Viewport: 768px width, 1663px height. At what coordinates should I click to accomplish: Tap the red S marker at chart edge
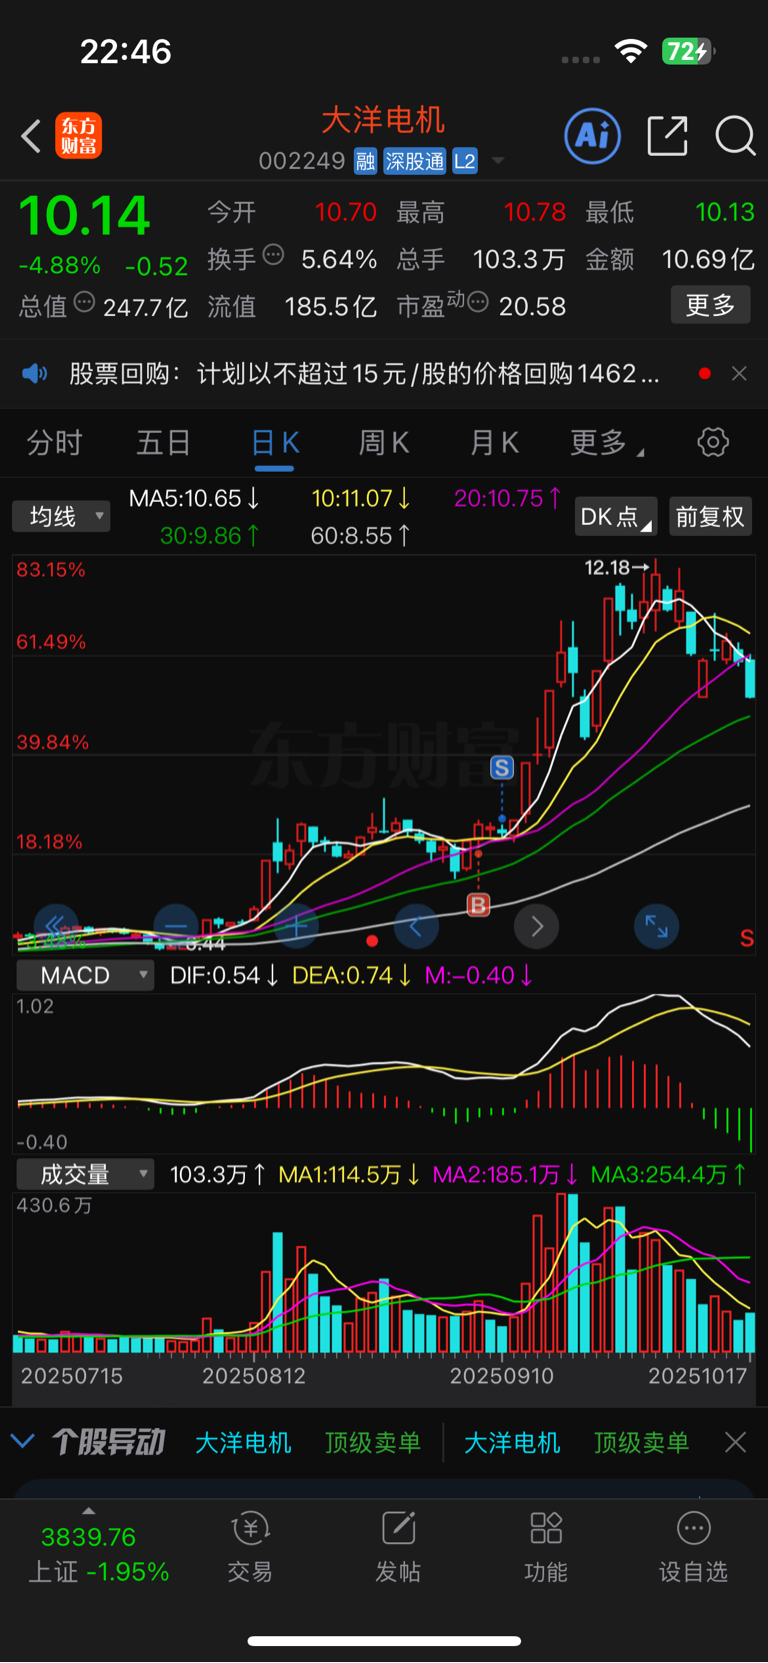[746, 938]
